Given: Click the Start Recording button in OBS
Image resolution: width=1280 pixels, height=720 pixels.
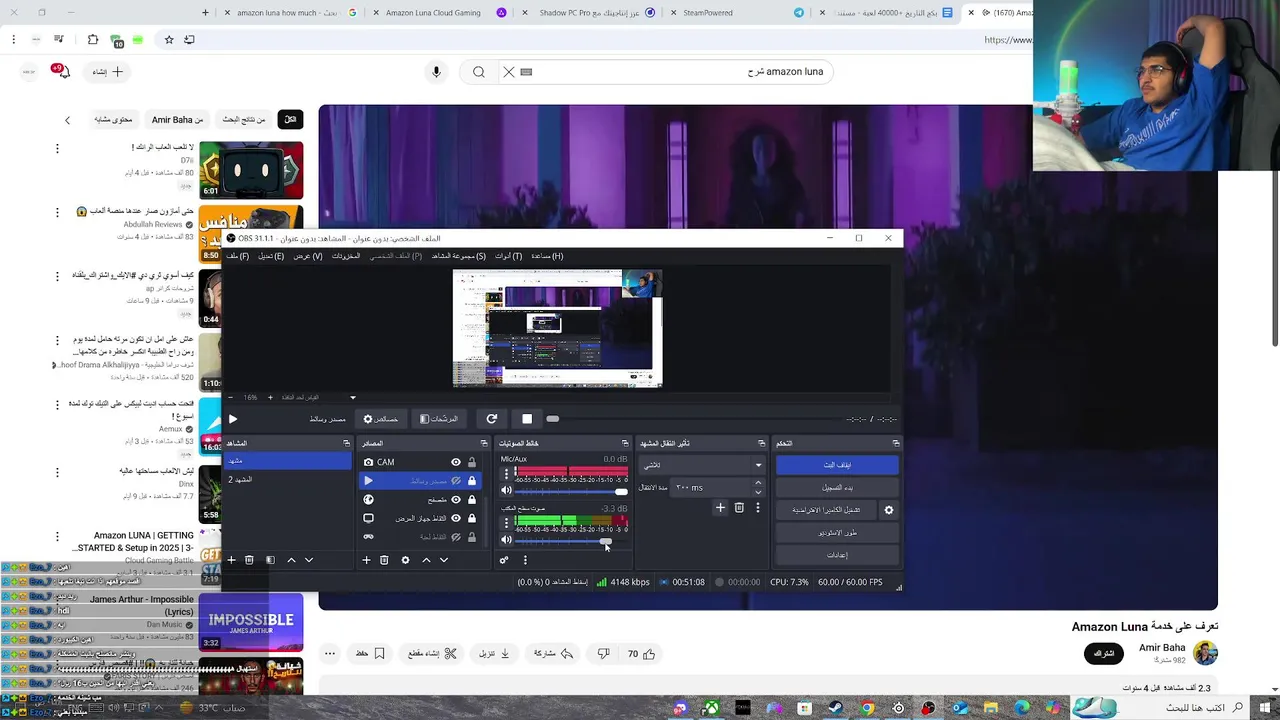Looking at the screenshot, I should click(837, 487).
